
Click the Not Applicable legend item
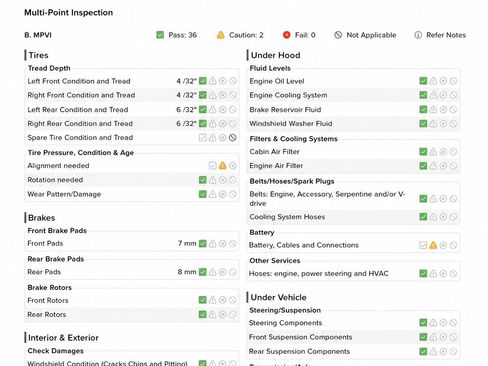coord(365,35)
